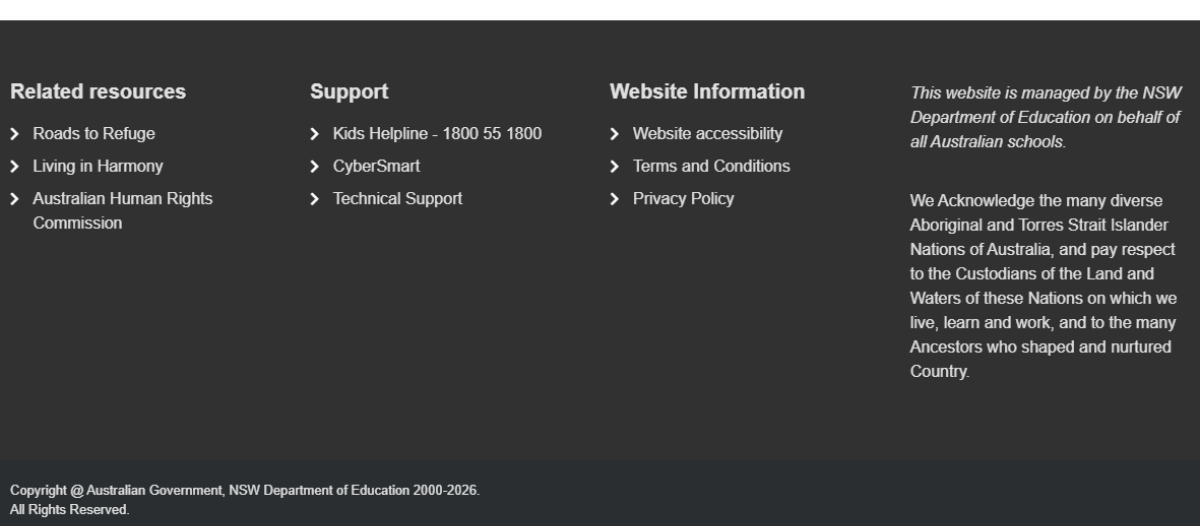Click the chevron icon beside Kids Helpline
The height and width of the screenshot is (526, 1200).
(315, 134)
